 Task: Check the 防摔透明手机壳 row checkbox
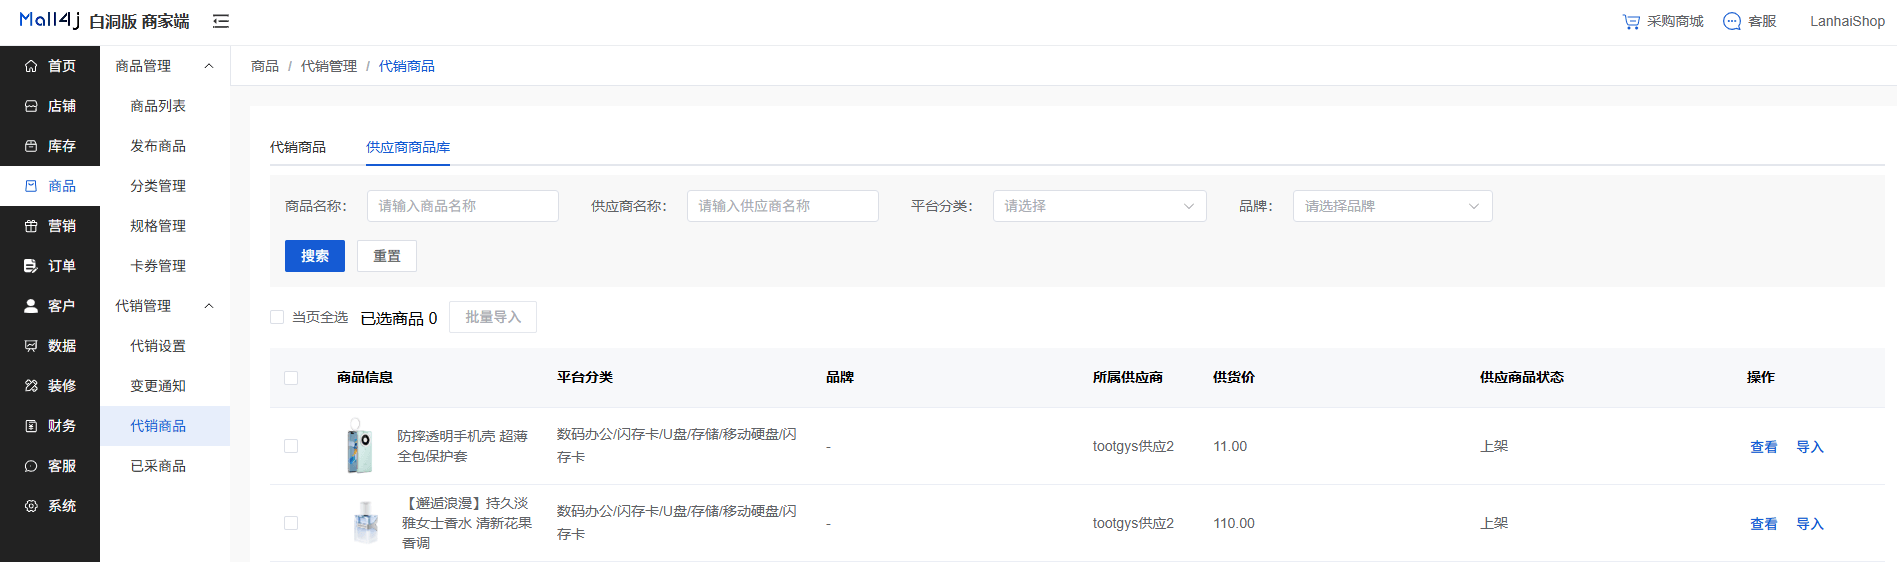click(x=291, y=446)
